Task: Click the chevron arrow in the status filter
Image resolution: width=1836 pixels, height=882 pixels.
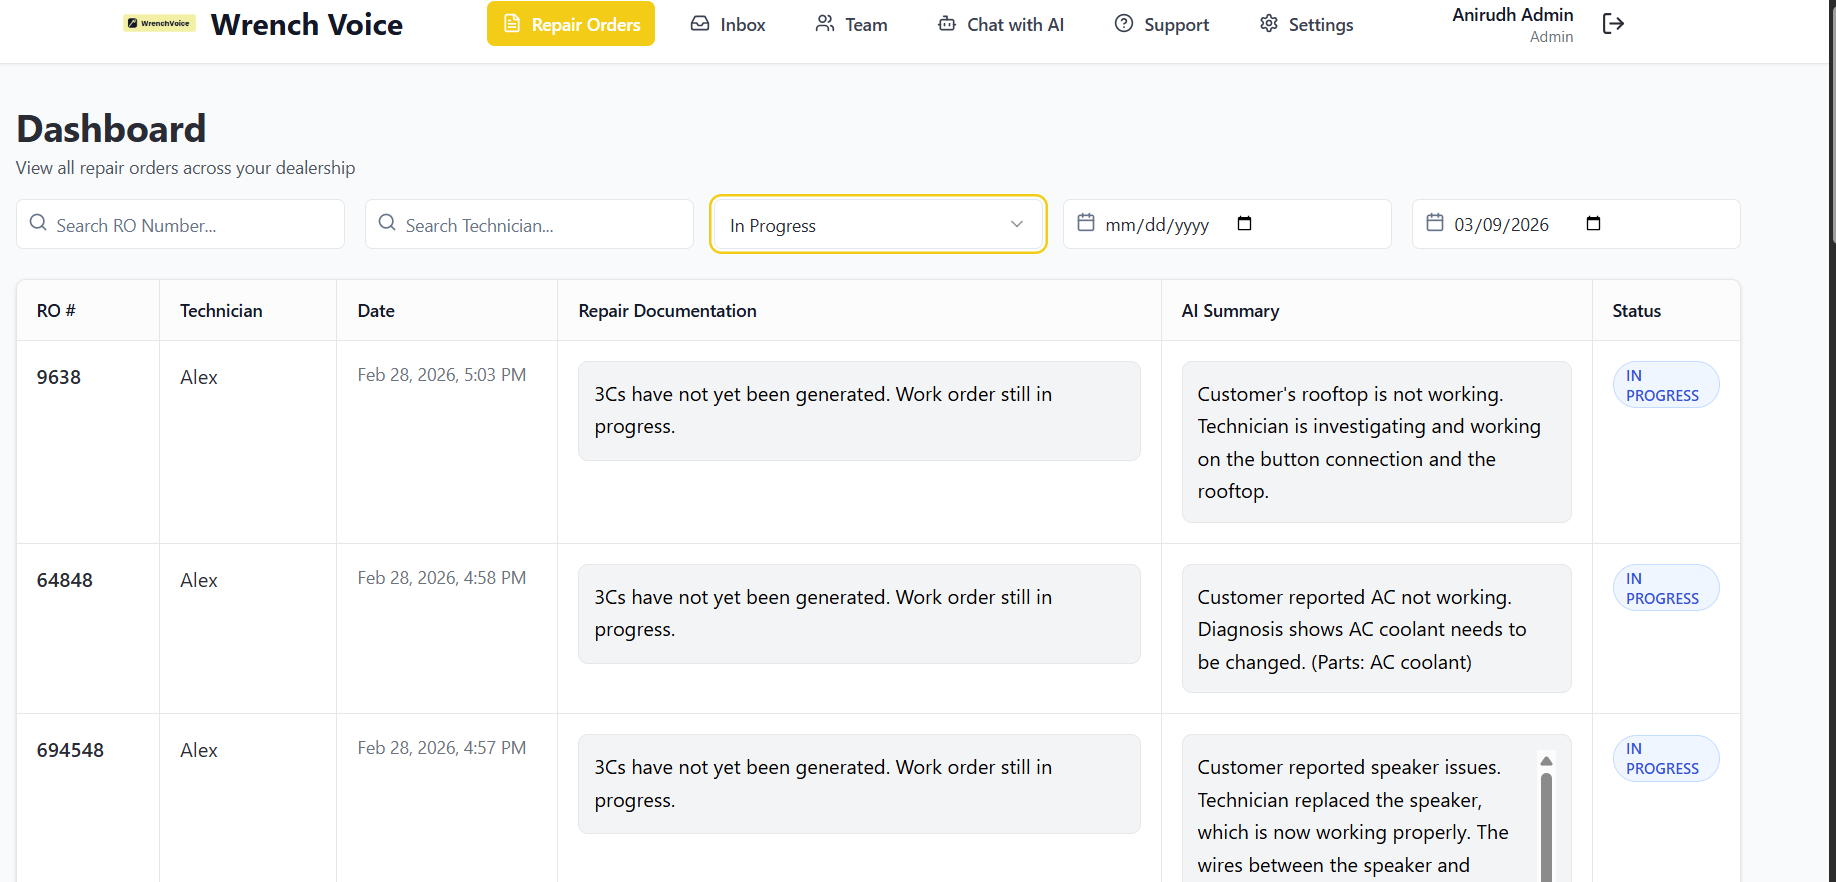Action: pos(1016,224)
